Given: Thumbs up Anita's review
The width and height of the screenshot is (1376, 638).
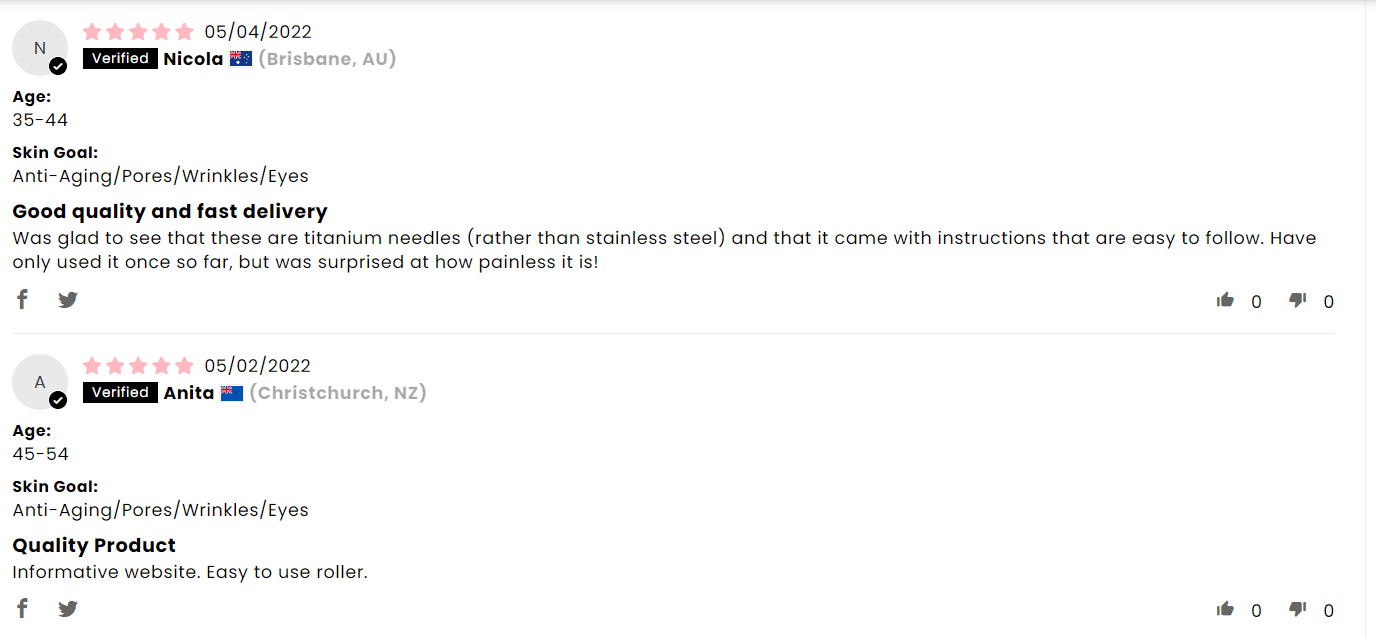Looking at the screenshot, I should coord(1225,609).
